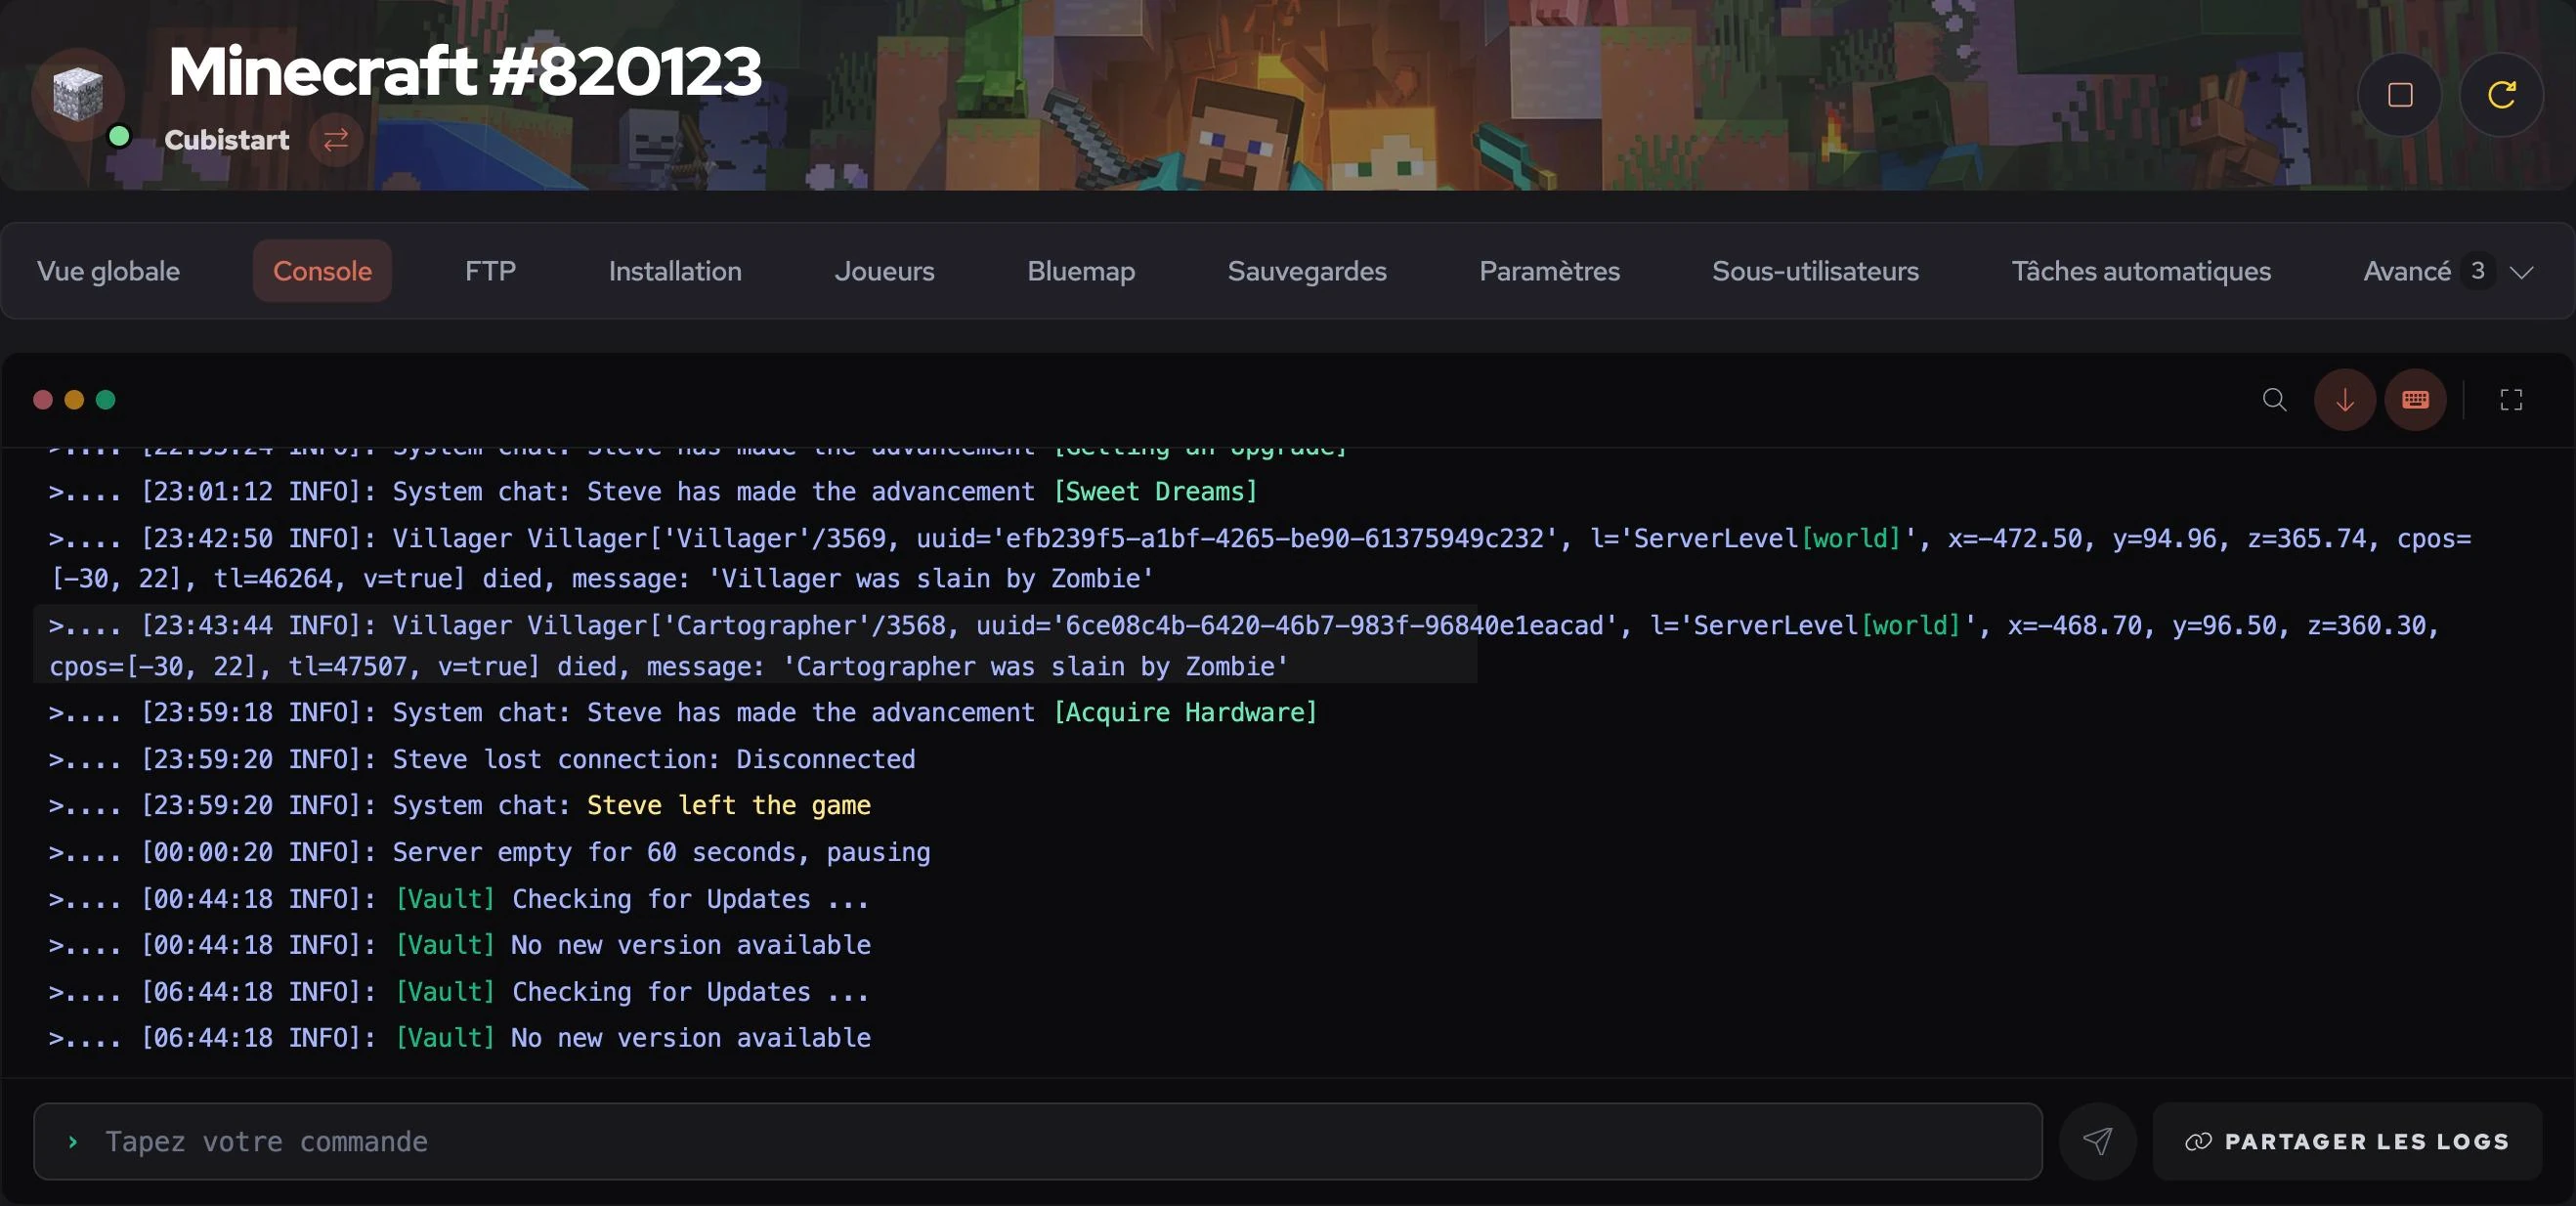Image resolution: width=2576 pixels, height=1206 pixels.
Task: Click the Minecraft #820123 server title
Action: point(465,72)
